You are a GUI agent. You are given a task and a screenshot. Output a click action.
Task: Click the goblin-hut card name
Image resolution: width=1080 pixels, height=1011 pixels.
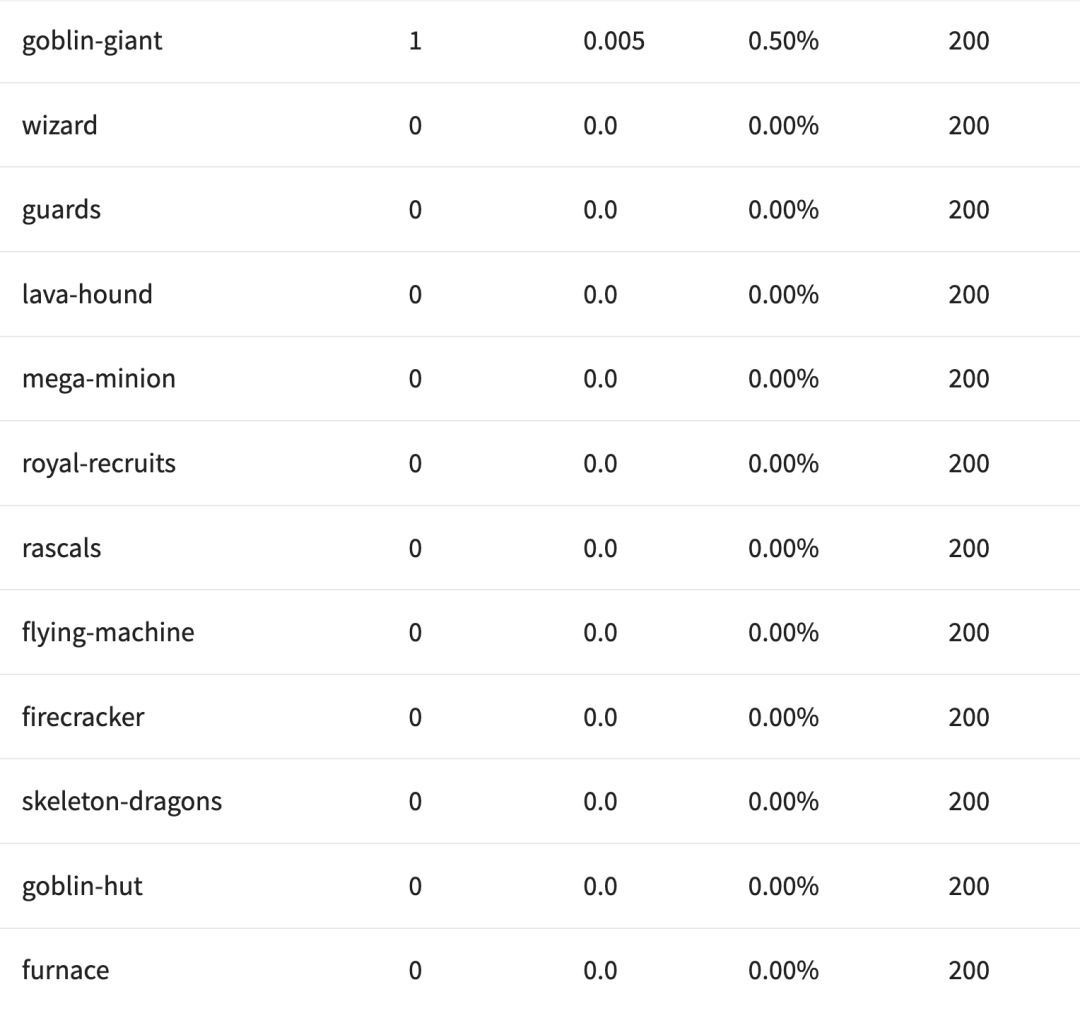pyautogui.click(x=82, y=887)
